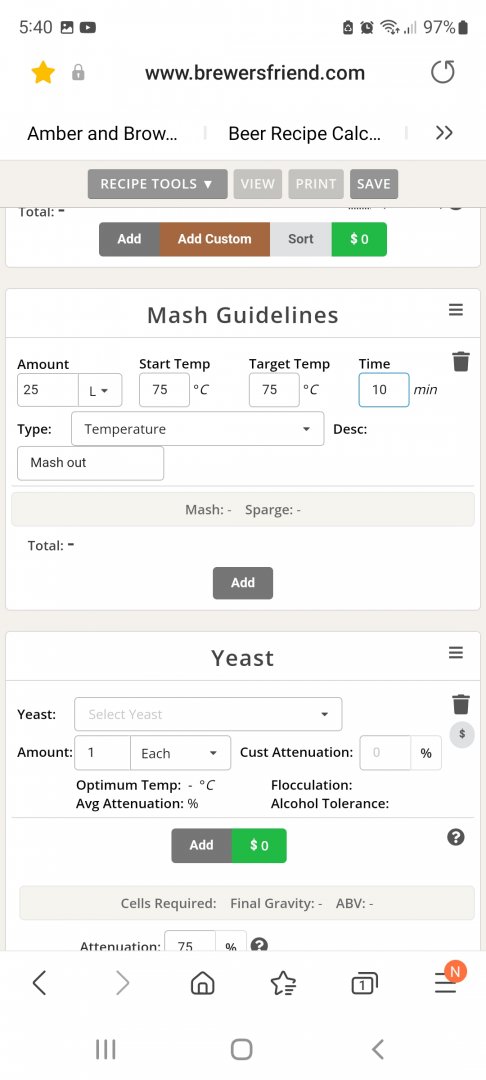Viewport: 486px width, 1080px height.
Task: Click the yeast price dollar icon
Action: click(x=462, y=734)
